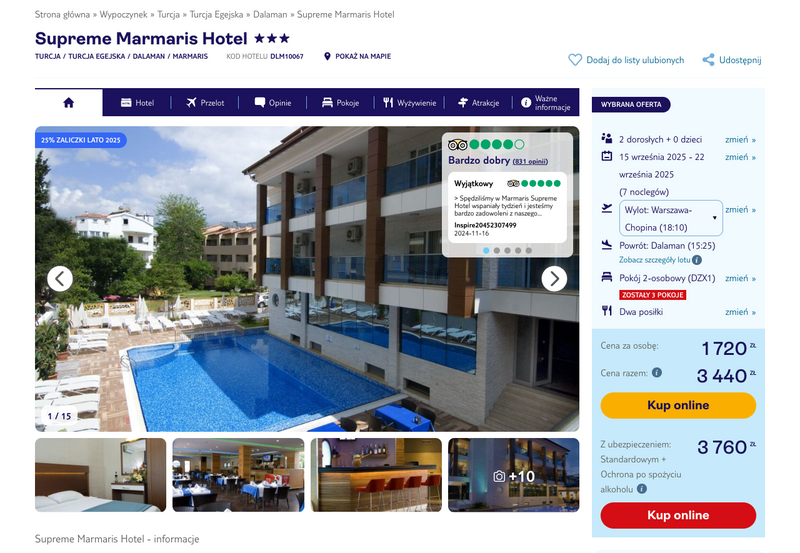
Task: Click the info icon next to Zobacz szczegóły lotu
Action: click(x=697, y=260)
